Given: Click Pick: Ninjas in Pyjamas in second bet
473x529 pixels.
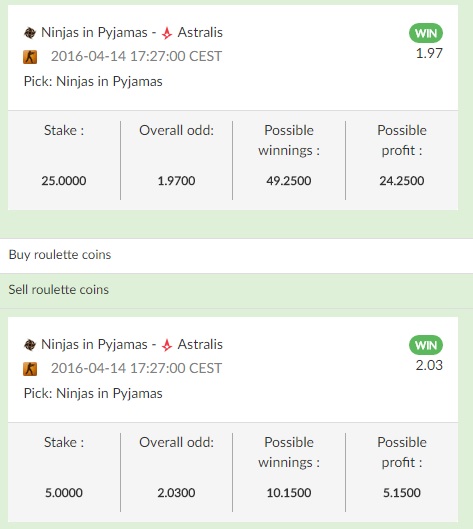Looking at the screenshot, I should [x=93, y=394].
